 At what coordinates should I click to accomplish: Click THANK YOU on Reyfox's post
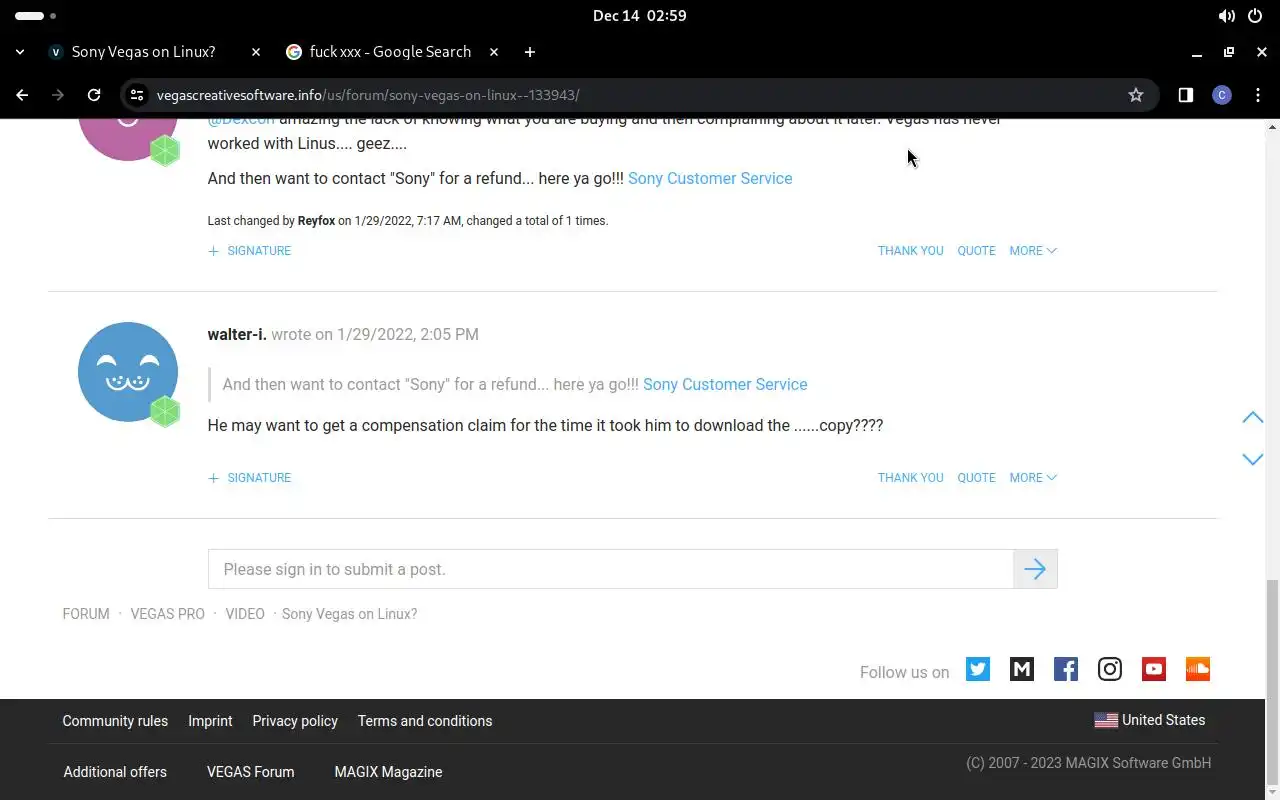911,251
